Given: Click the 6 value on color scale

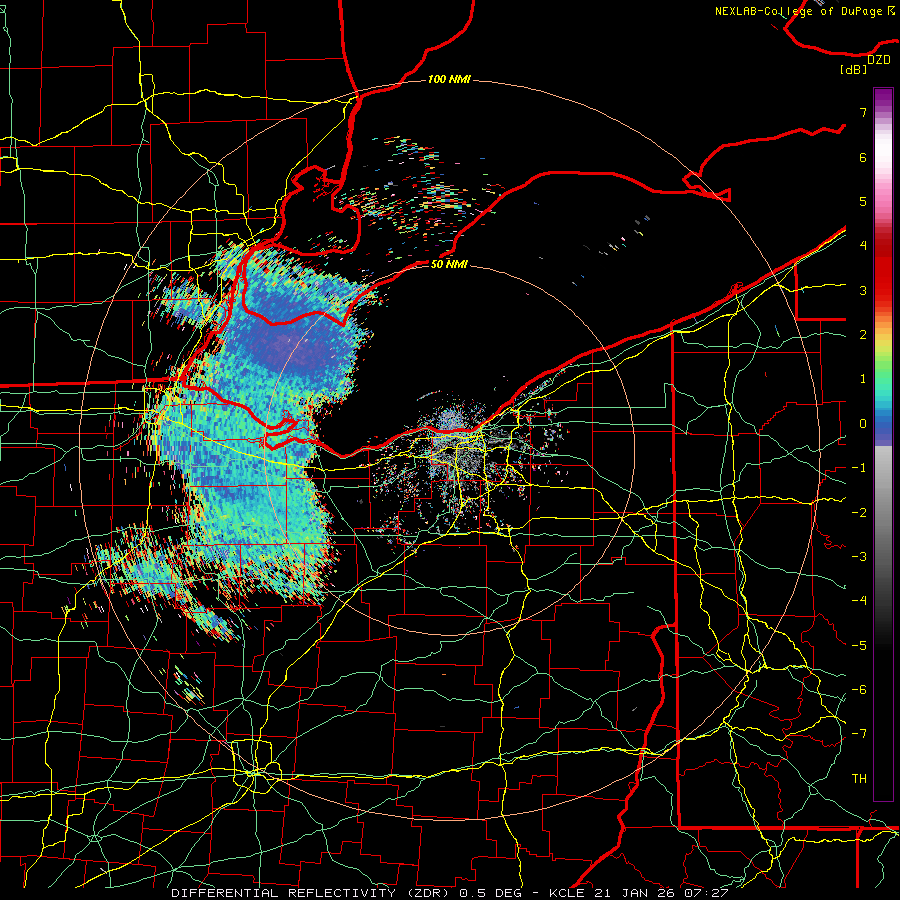Looking at the screenshot, I should (863, 157).
